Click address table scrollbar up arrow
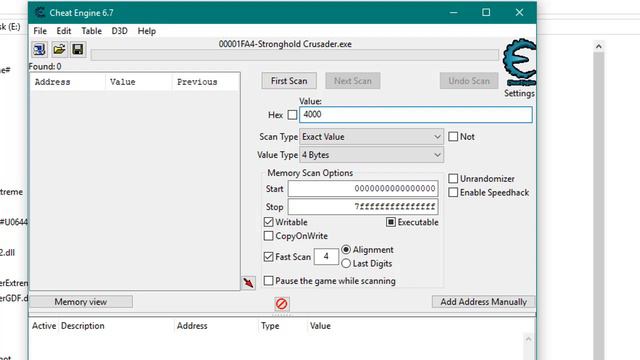Viewport: 640px width, 360px height. point(528,339)
